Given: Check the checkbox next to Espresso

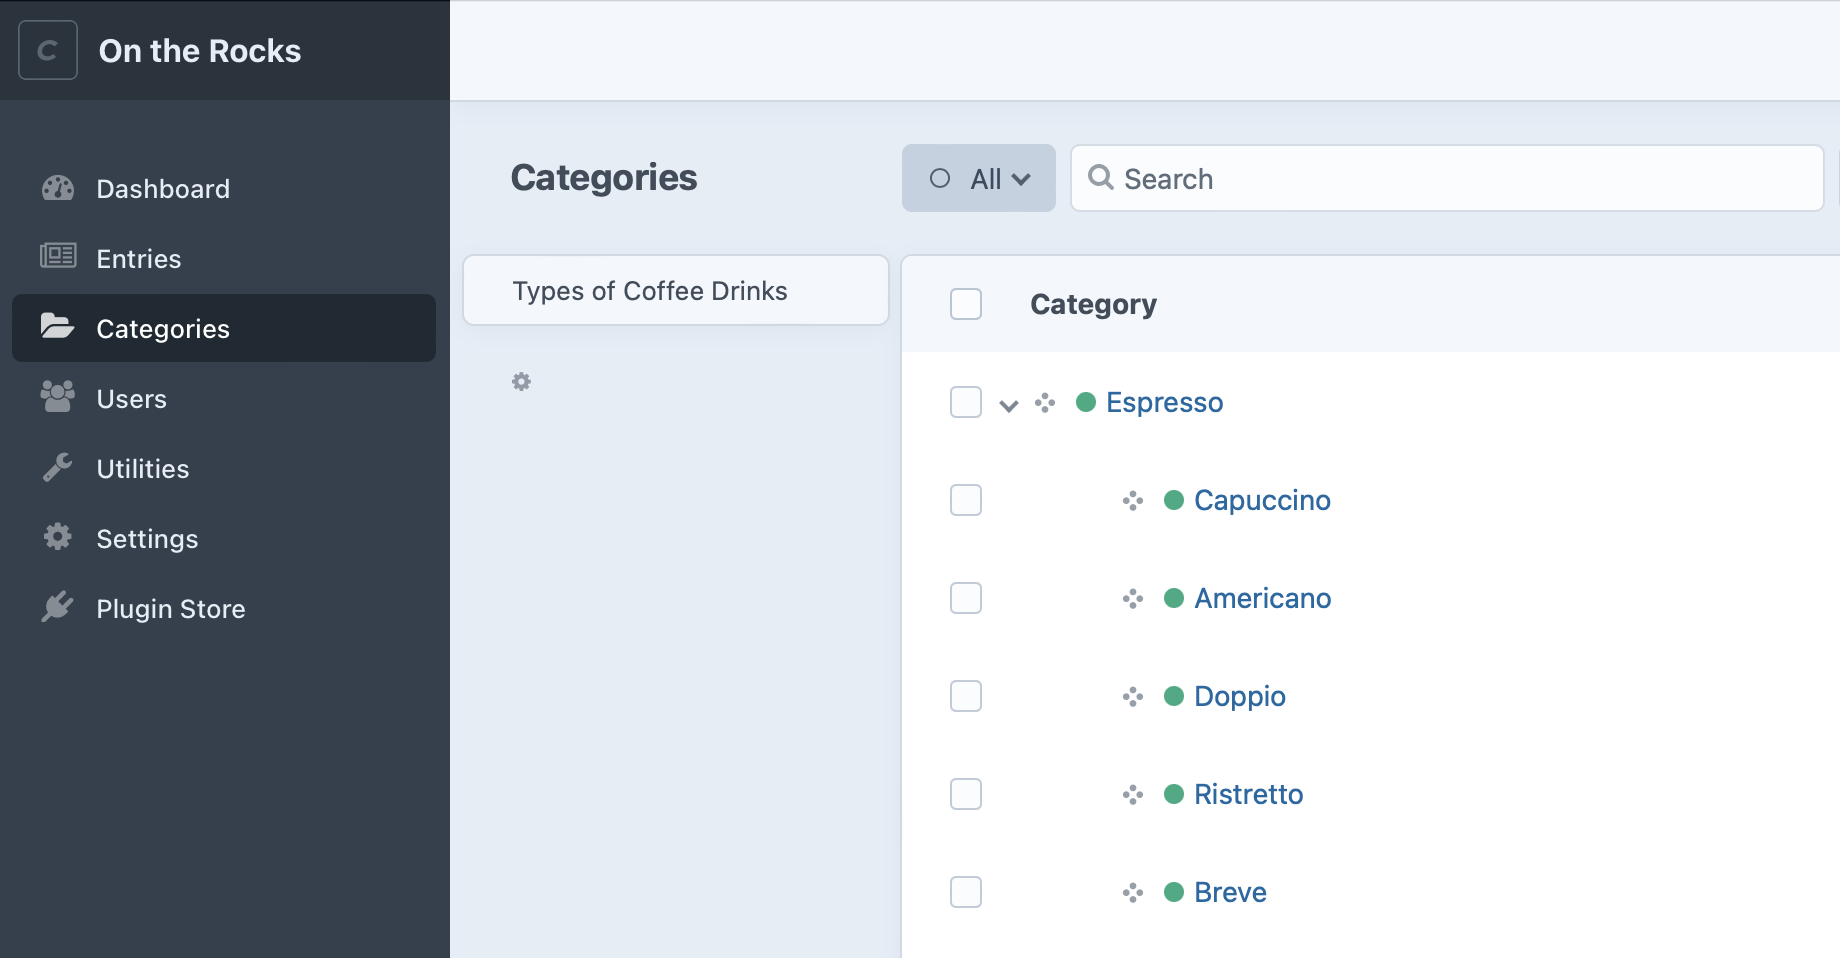Looking at the screenshot, I should 965,402.
